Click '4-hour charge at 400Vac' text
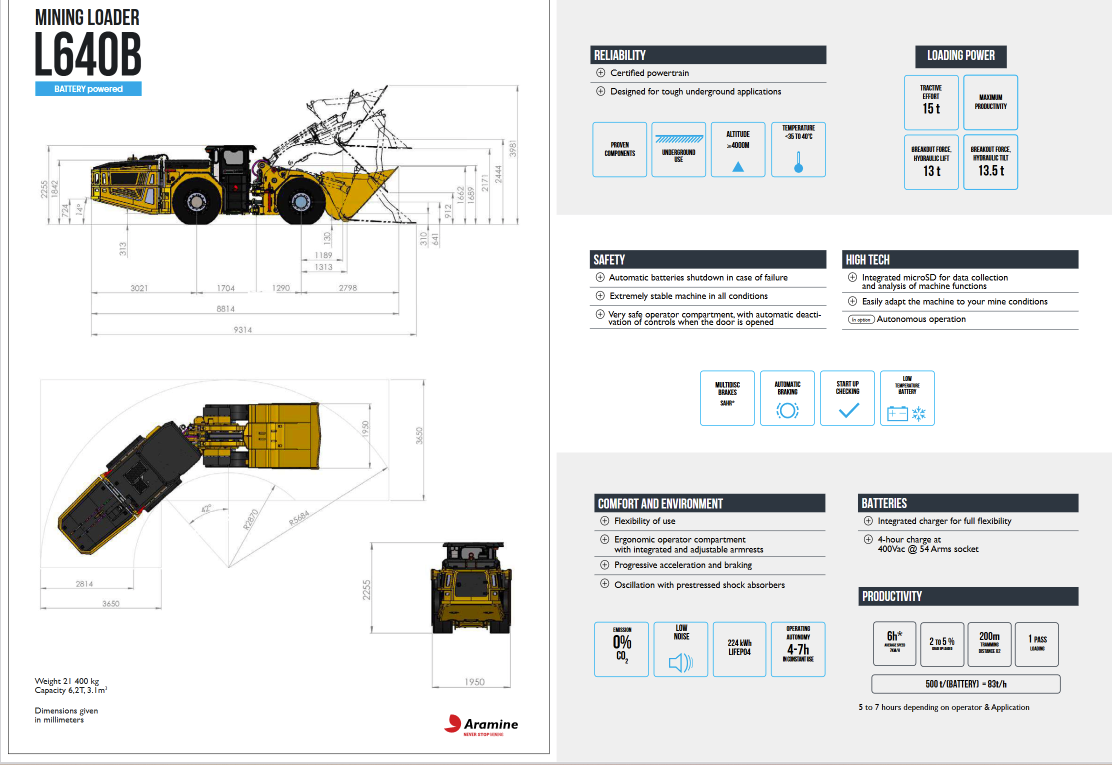Screen dimensions: 1112x765 click(x=928, y=545)
